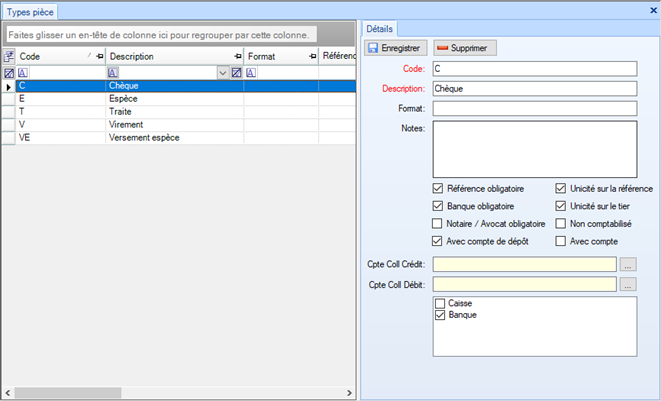
Task: Click the pin icon in Code column header
Action: point(99,57)
